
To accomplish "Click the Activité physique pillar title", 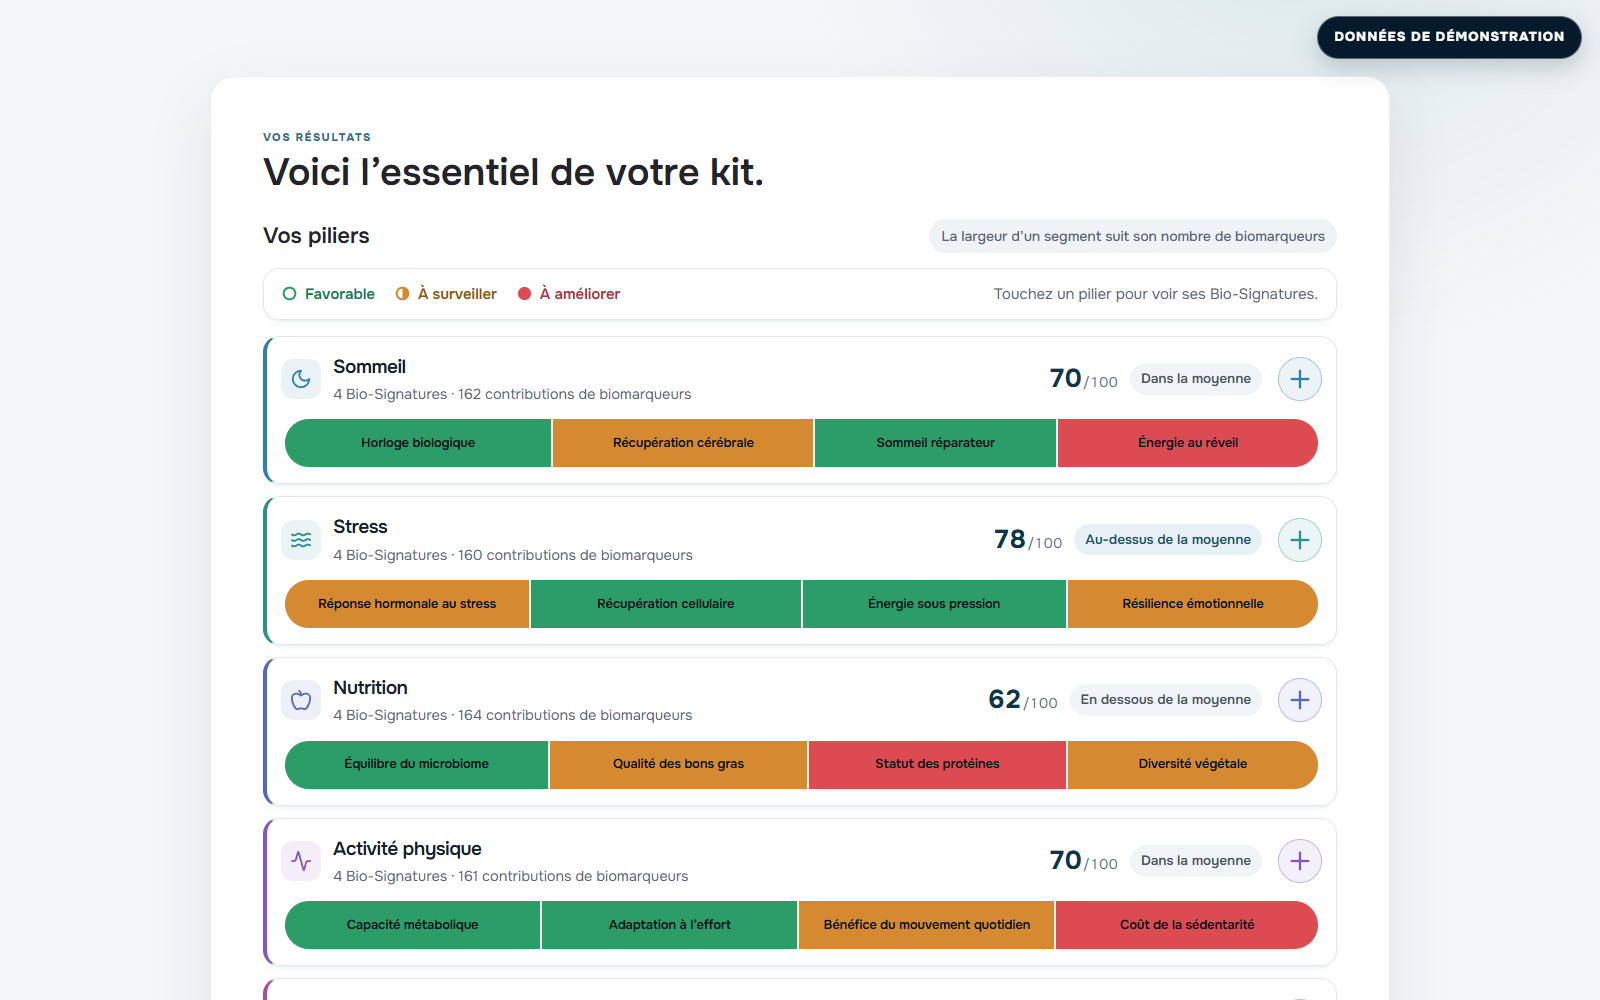I will 407,849.
